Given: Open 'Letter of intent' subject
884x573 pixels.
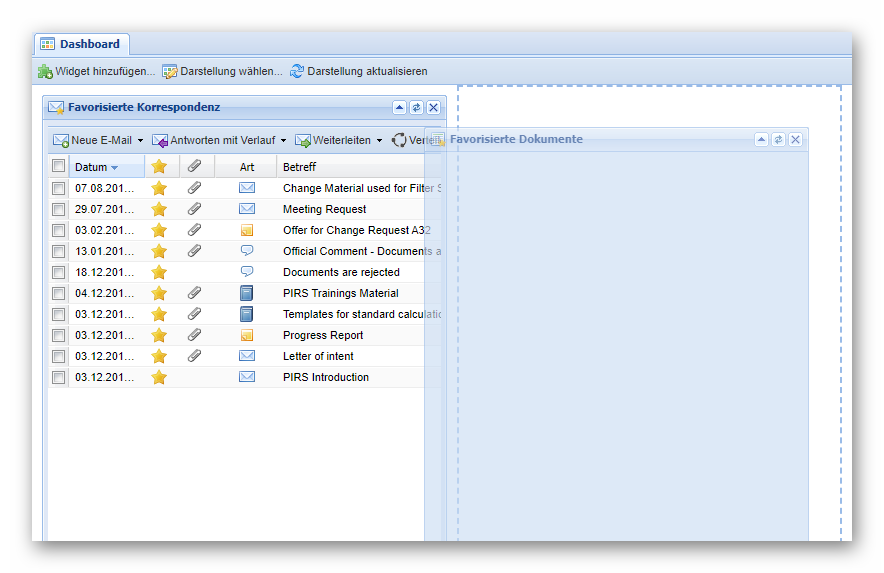Looking at the screenshot, I should (x=318, y=356).
